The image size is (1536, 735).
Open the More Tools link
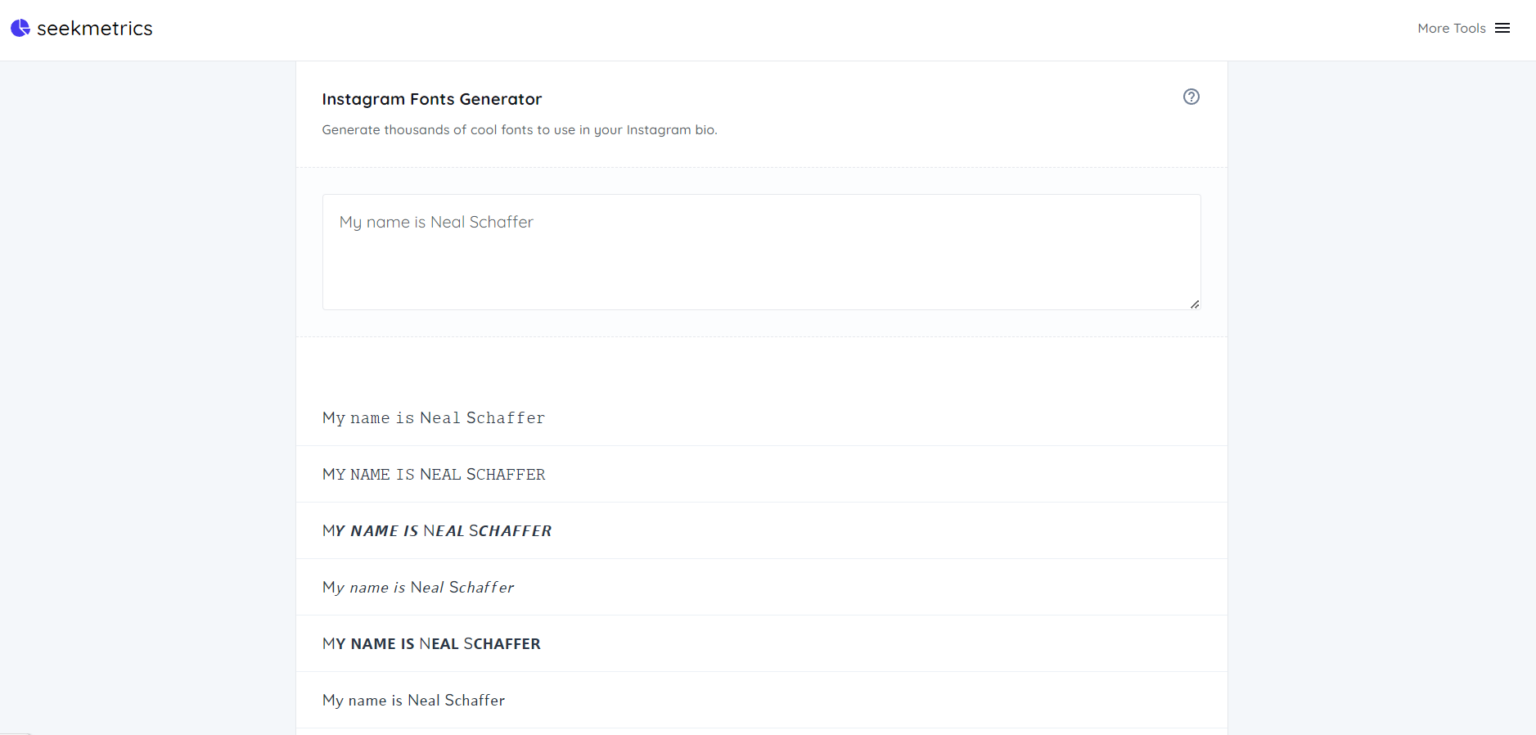[1451, 28]
